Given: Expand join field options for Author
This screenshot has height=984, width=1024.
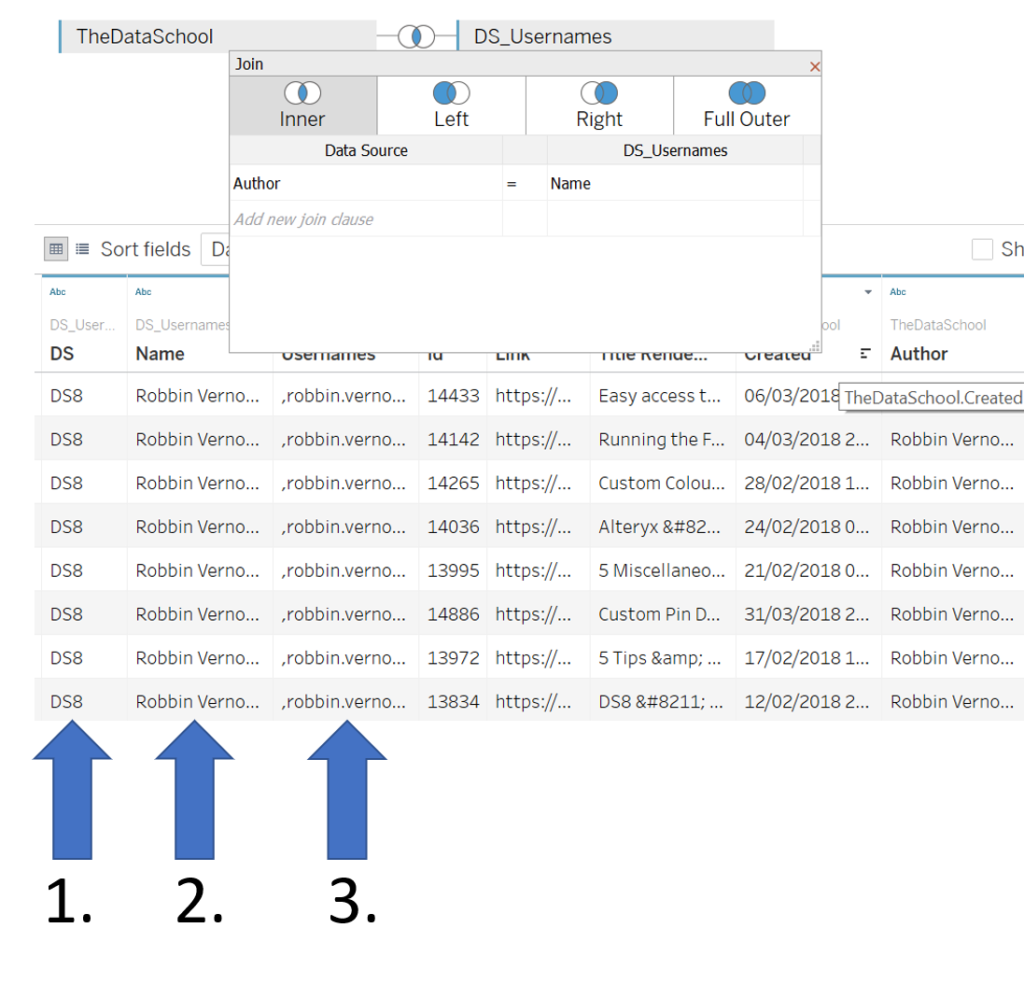Looking at the screenshot, I should pyautogui.click(x=257, y=184).
